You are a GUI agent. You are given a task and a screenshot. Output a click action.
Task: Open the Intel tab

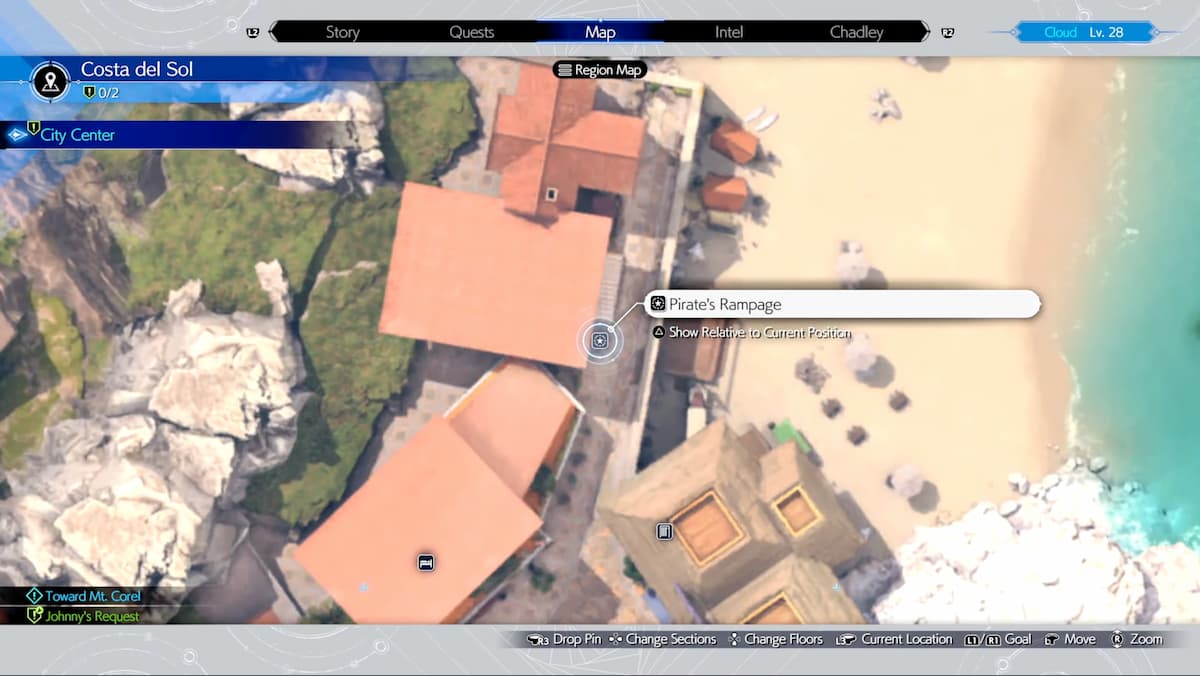[x=728, y=32]
